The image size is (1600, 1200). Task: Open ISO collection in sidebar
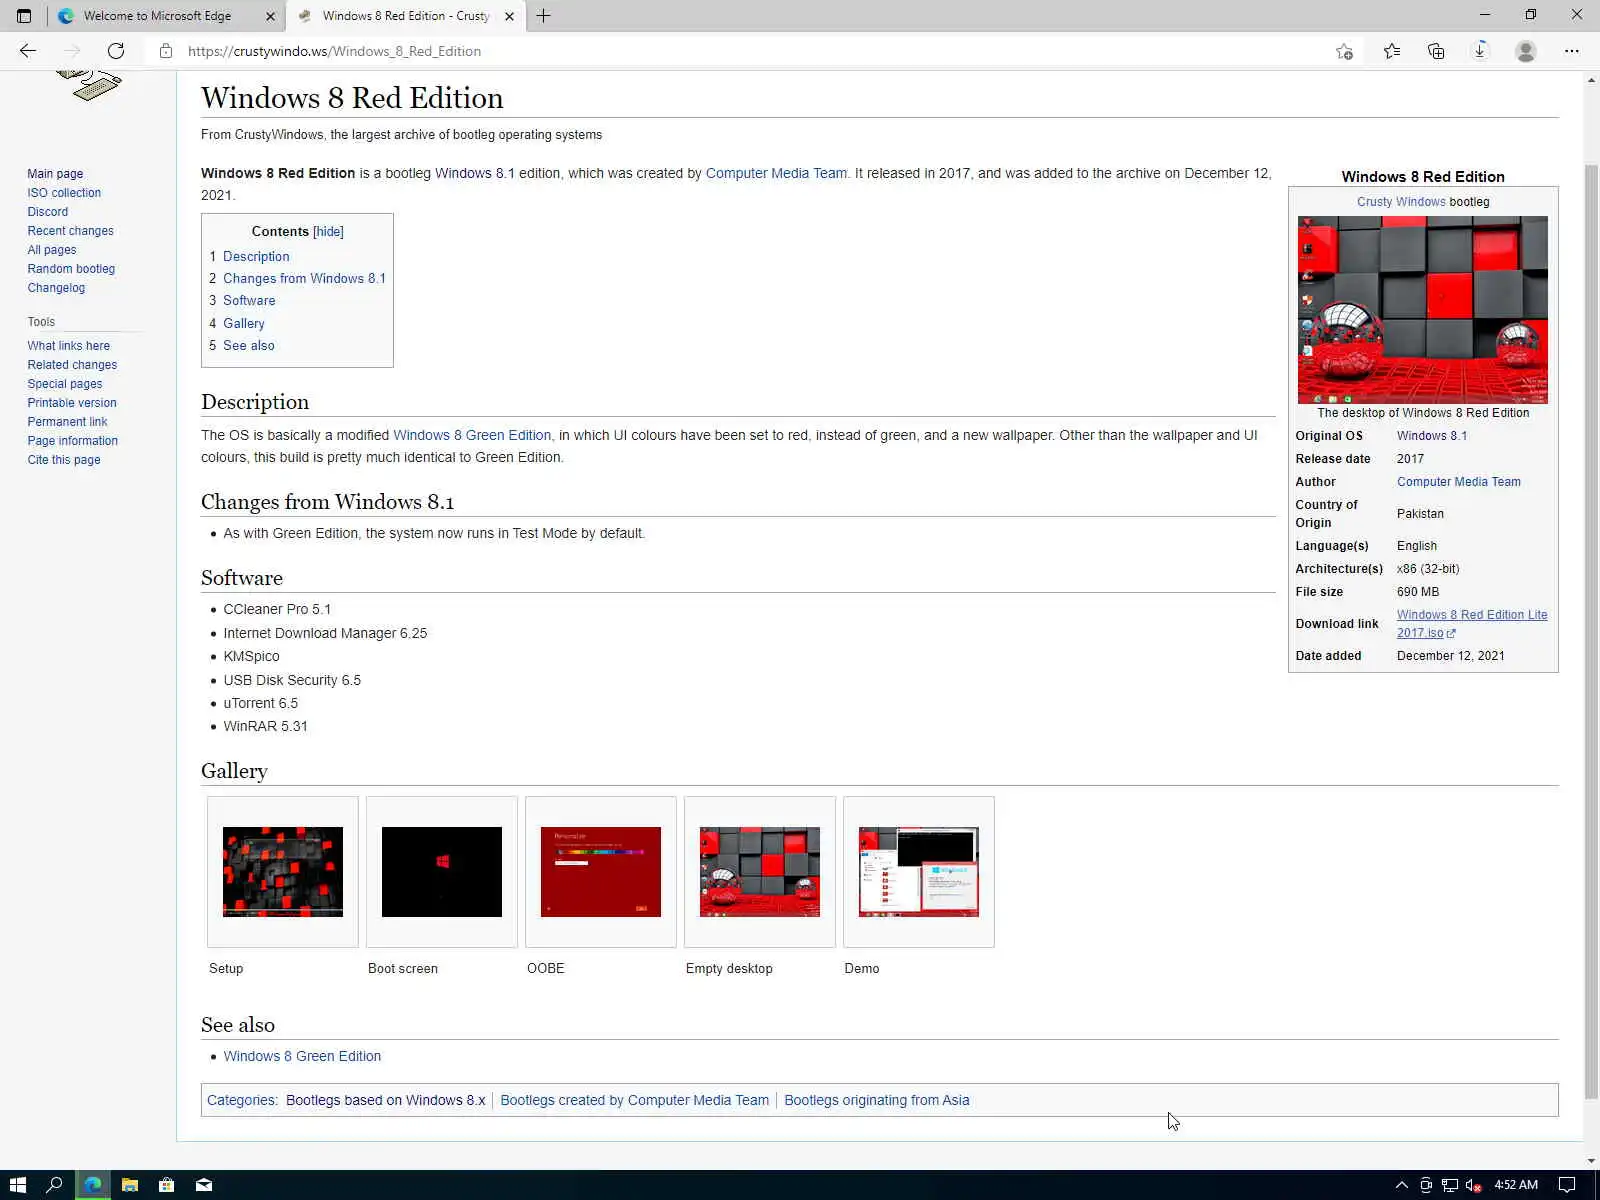click(64, 193)
